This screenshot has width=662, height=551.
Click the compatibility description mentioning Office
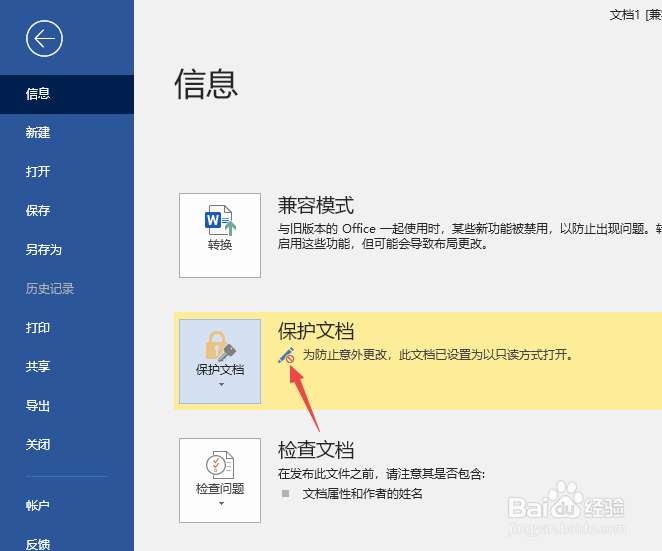point(469,236)
